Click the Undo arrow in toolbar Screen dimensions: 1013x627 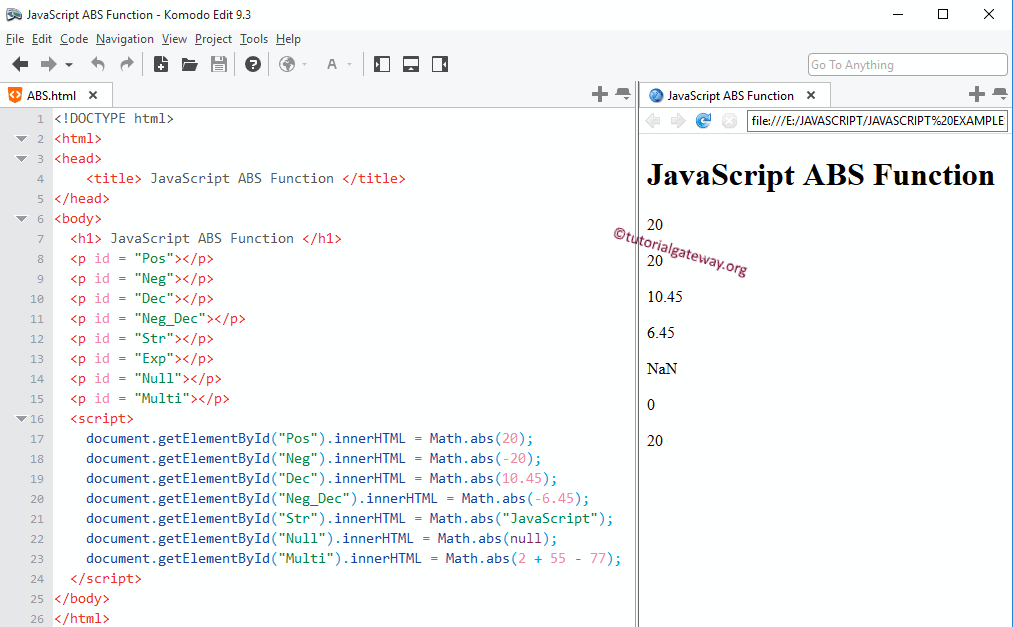tap(97, 65)
